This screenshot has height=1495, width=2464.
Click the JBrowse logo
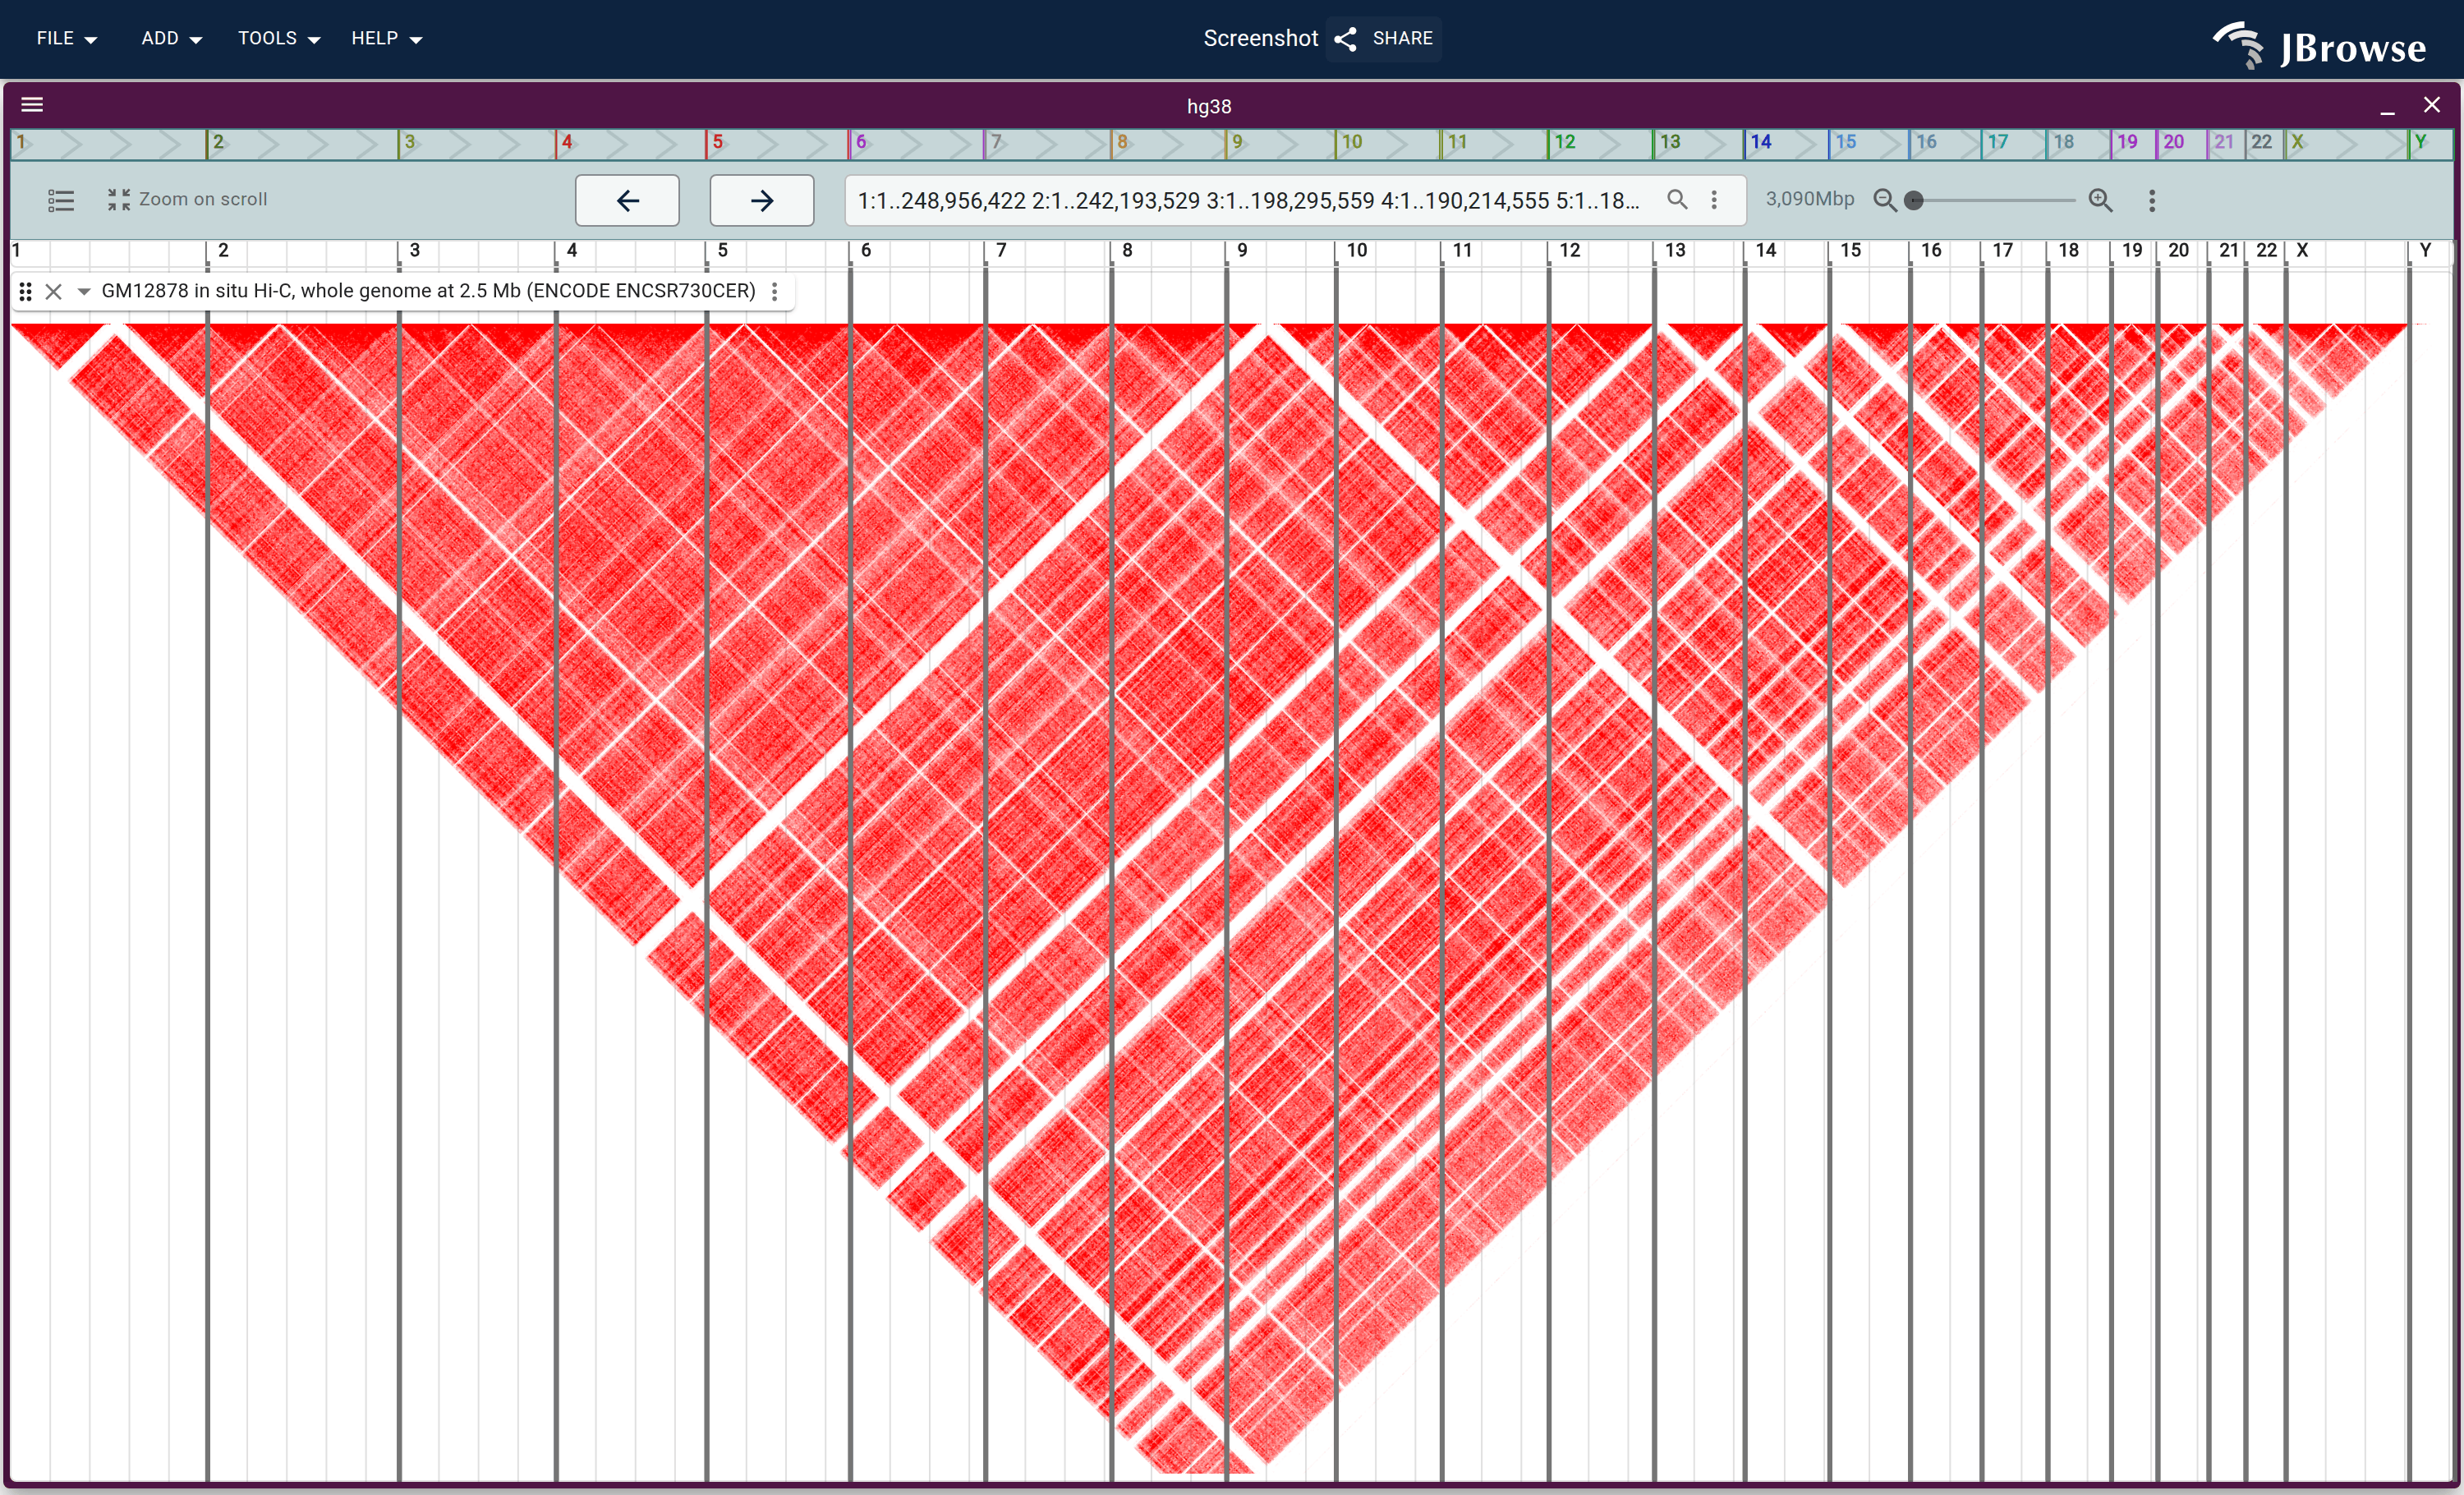pyautogui.click(x=2319, y=45)
